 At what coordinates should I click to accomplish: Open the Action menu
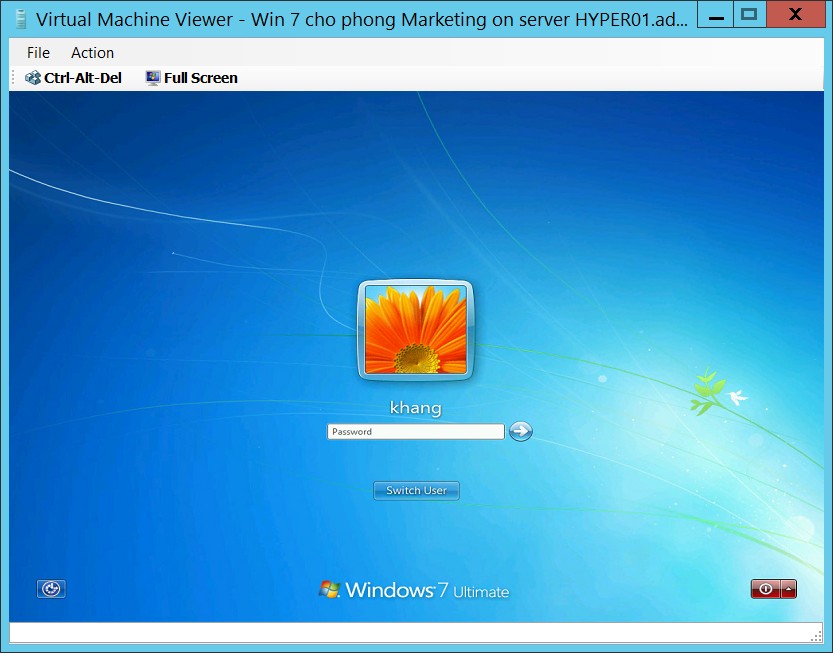[92, 53]
